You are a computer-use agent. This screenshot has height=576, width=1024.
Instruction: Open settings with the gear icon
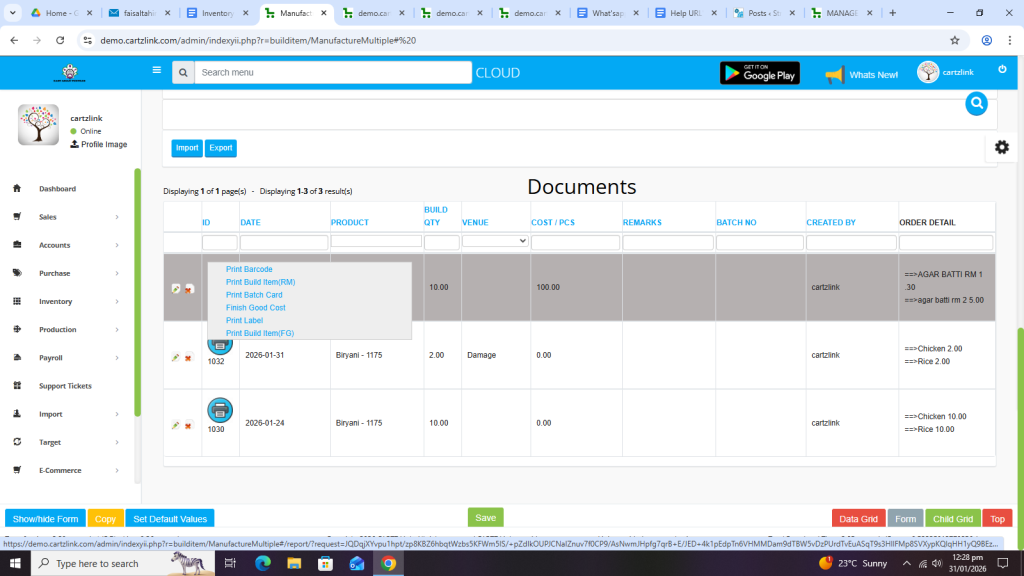pos(1001,147)
